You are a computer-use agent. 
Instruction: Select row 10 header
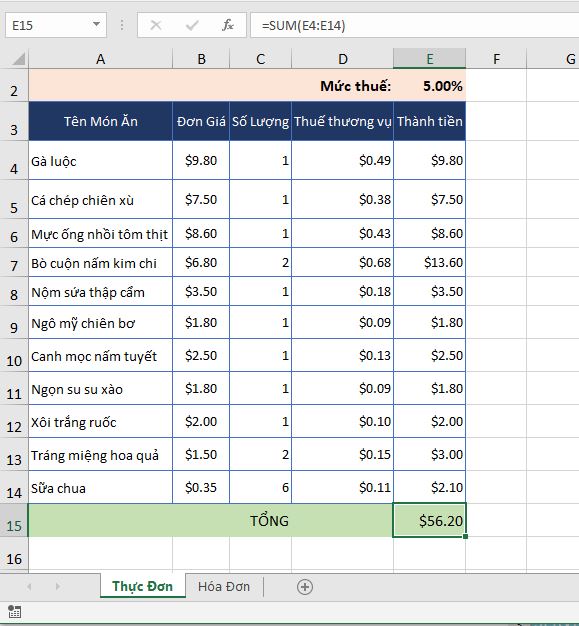[x=14, y=355]
